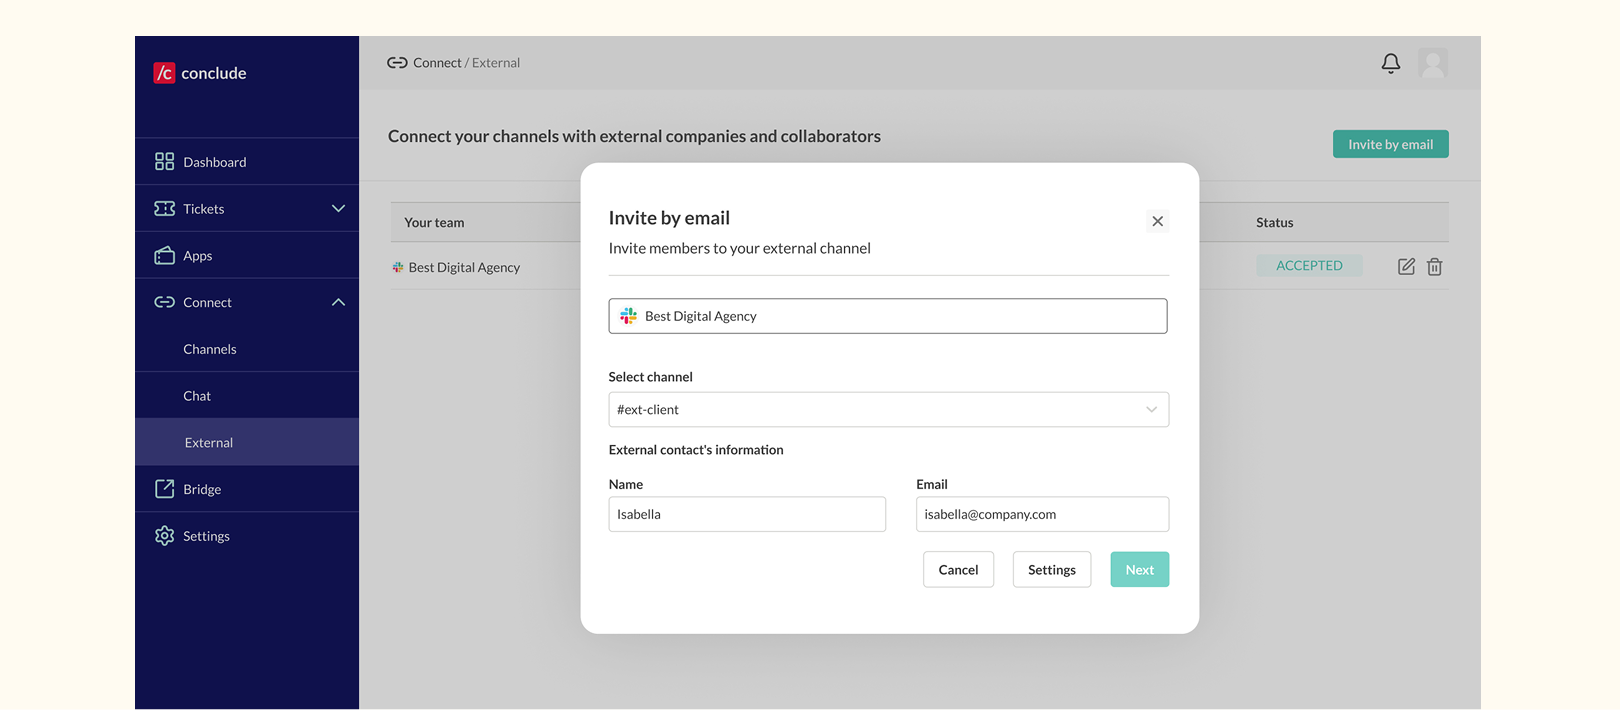This screenshot has width=1620, height=710.
Task: Click the Next button
Action: click(1139, 570)
